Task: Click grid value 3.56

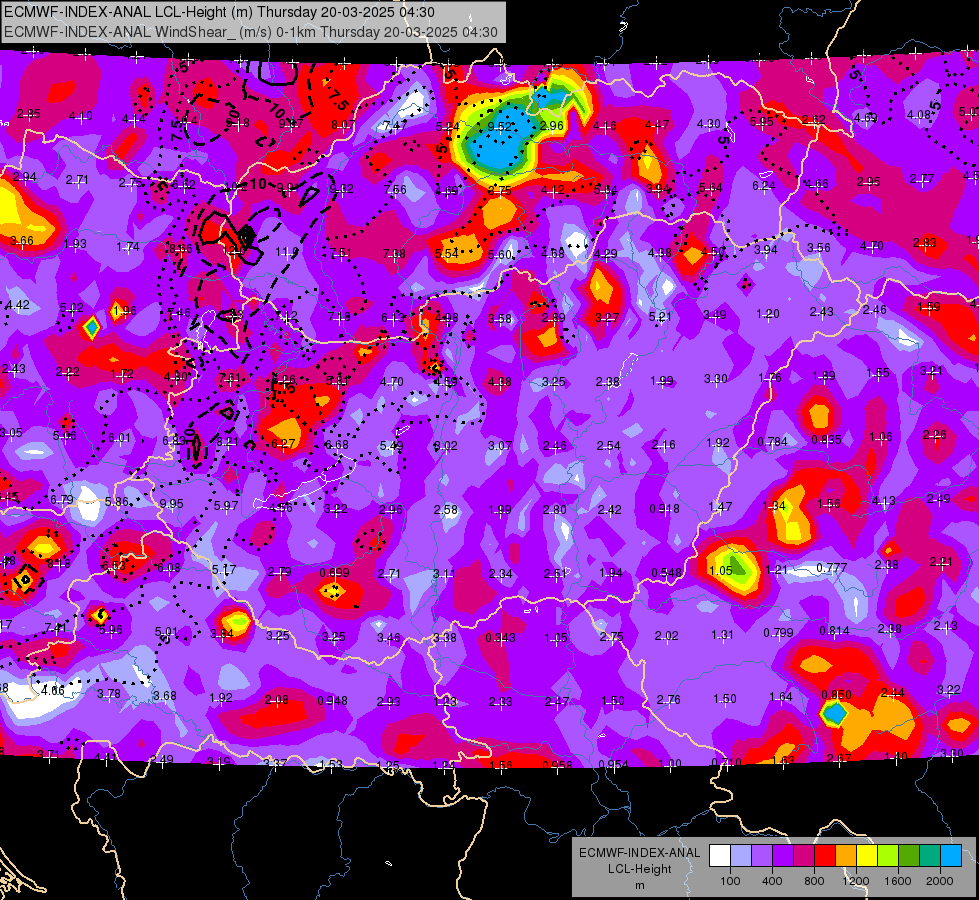Action: [819, 248]
